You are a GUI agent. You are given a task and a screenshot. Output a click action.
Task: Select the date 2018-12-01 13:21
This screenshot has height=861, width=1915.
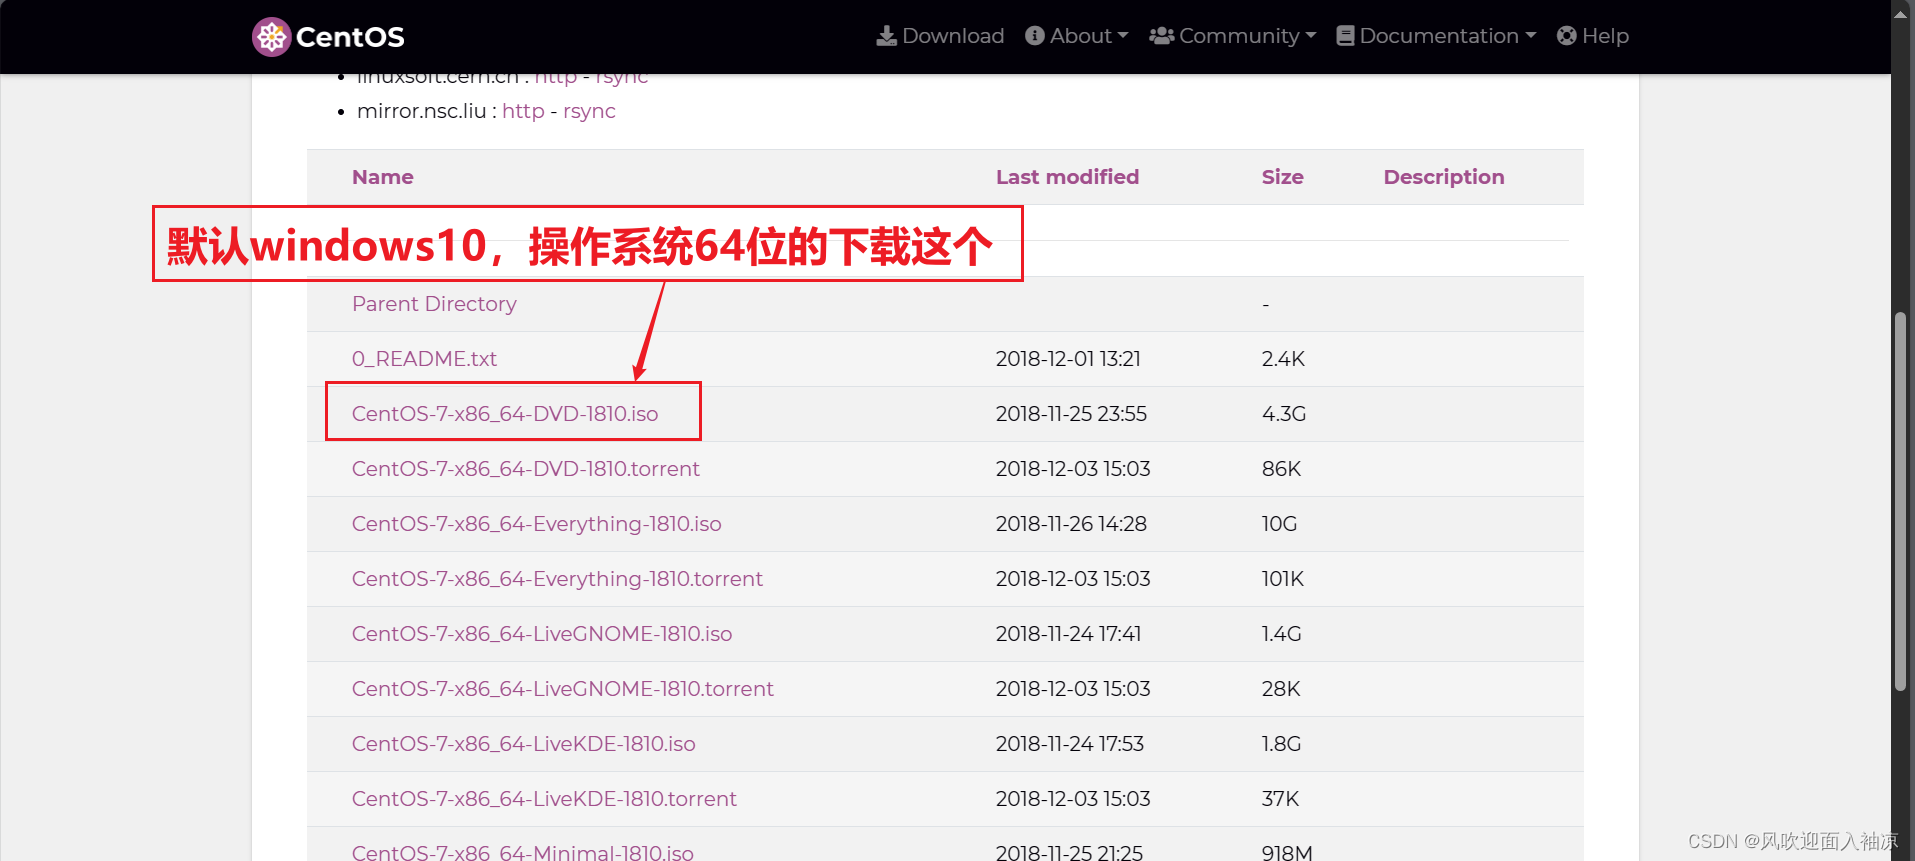(x=1068, y=359)
